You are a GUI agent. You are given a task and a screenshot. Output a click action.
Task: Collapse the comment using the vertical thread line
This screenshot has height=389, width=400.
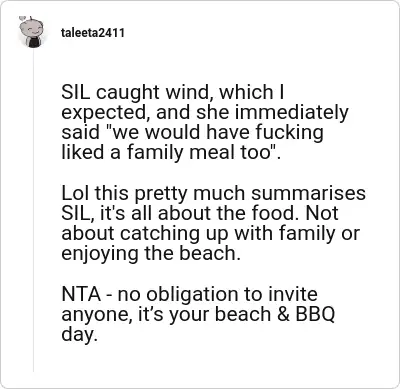pyautogui.click(x=33, y=211)
